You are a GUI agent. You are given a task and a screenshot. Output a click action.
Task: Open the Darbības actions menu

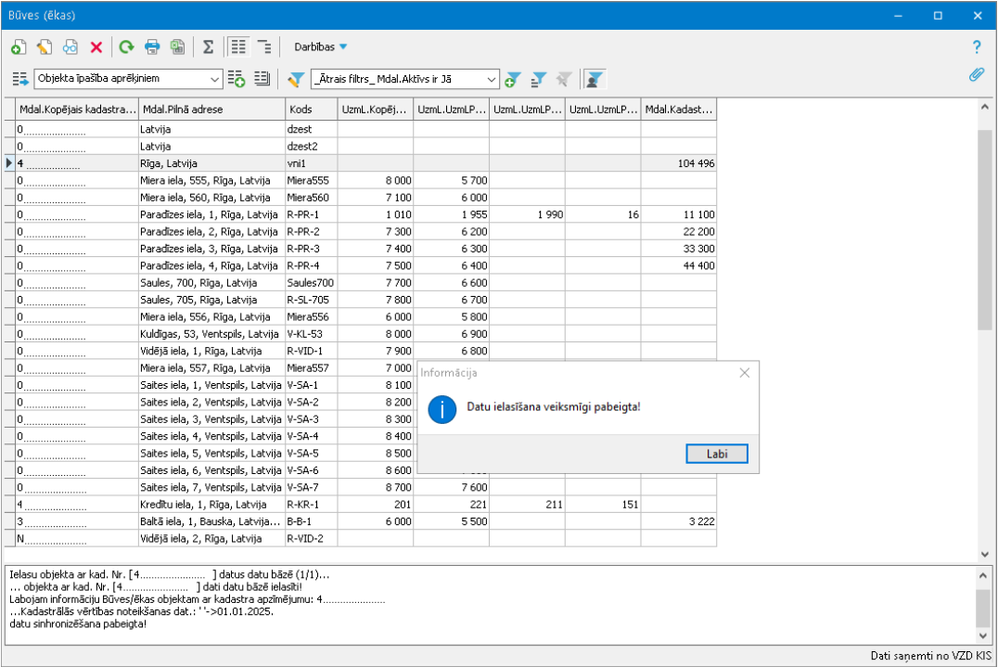[x=320, y=47]
